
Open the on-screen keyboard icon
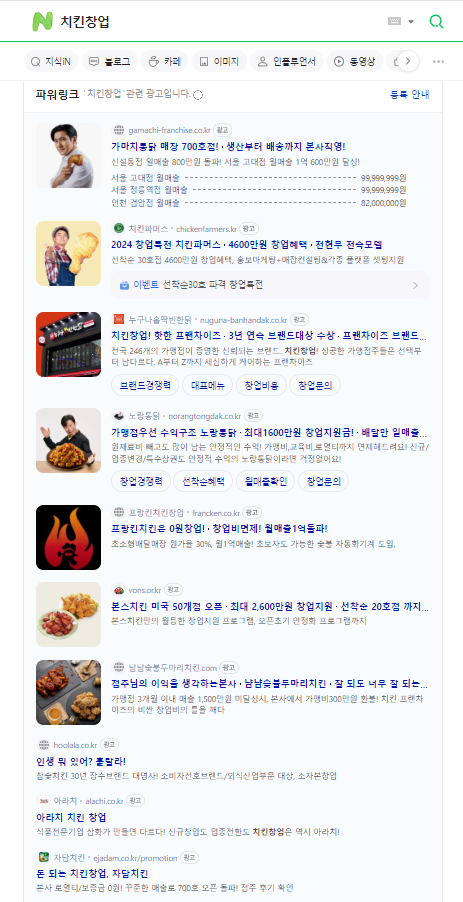click(395, 21)
